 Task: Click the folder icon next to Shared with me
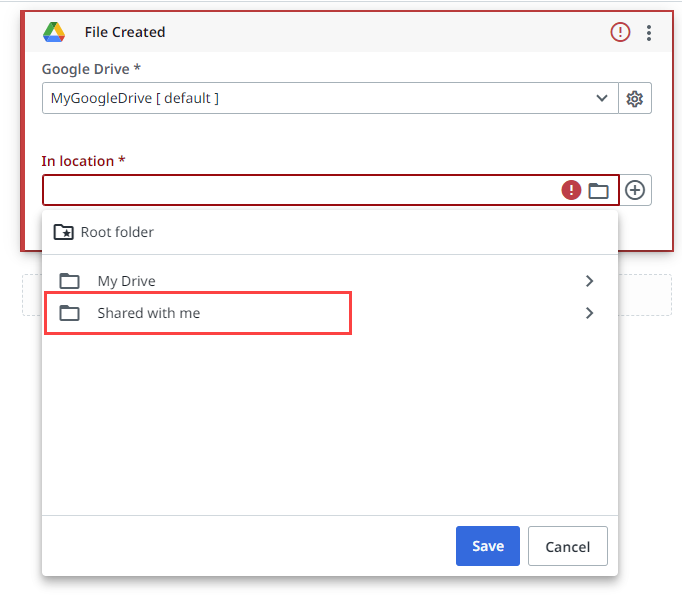69,313
